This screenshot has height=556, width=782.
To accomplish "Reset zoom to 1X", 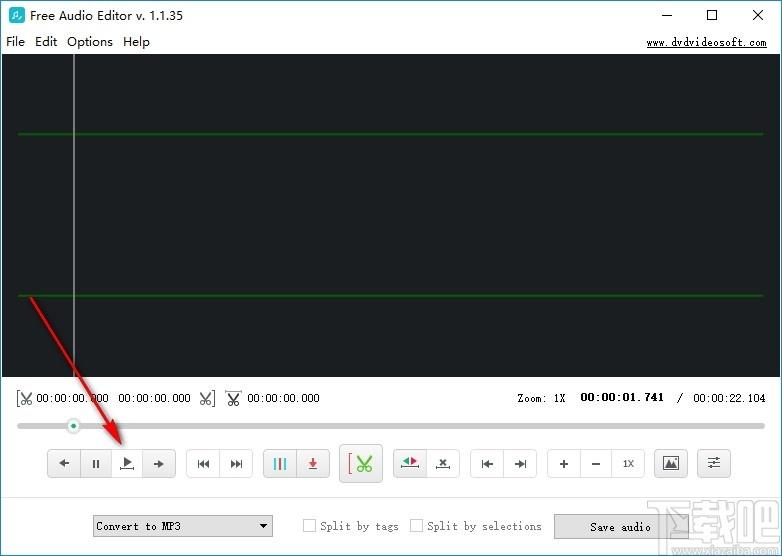I will click(628, 464).
